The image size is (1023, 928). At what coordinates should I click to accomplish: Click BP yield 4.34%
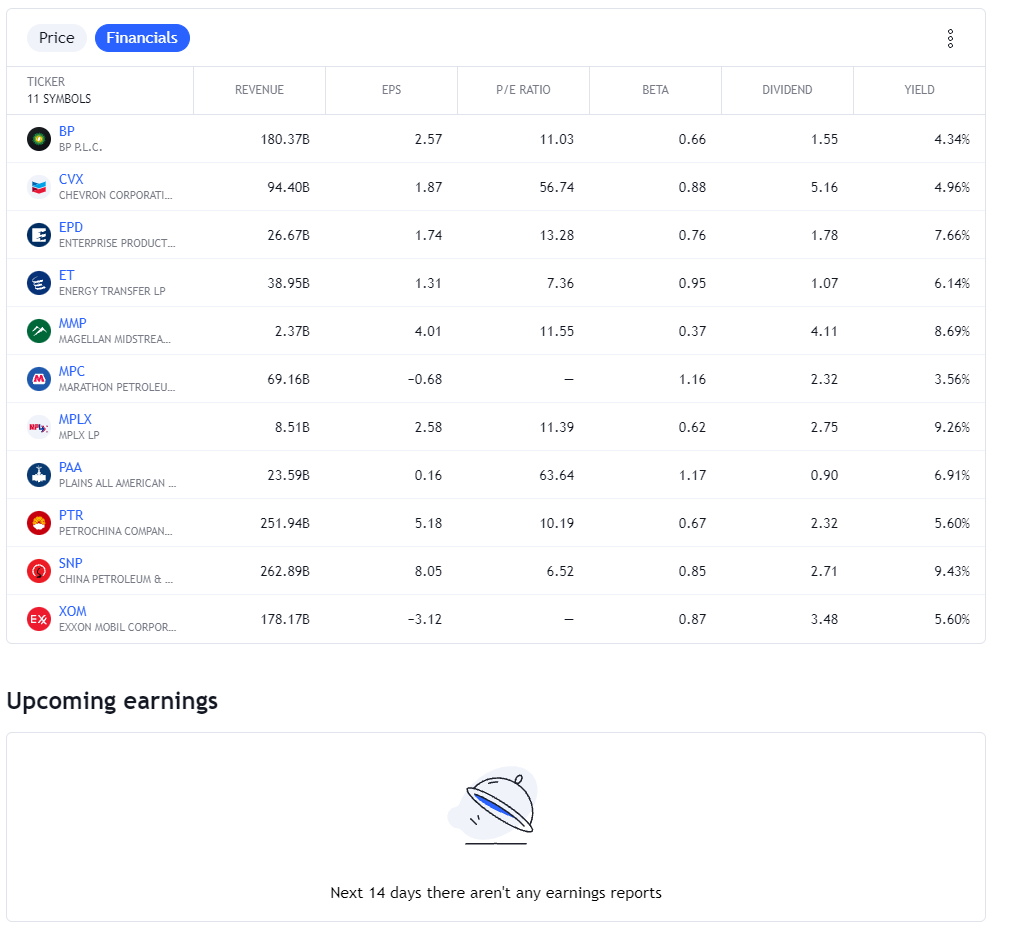click(952, 139)
